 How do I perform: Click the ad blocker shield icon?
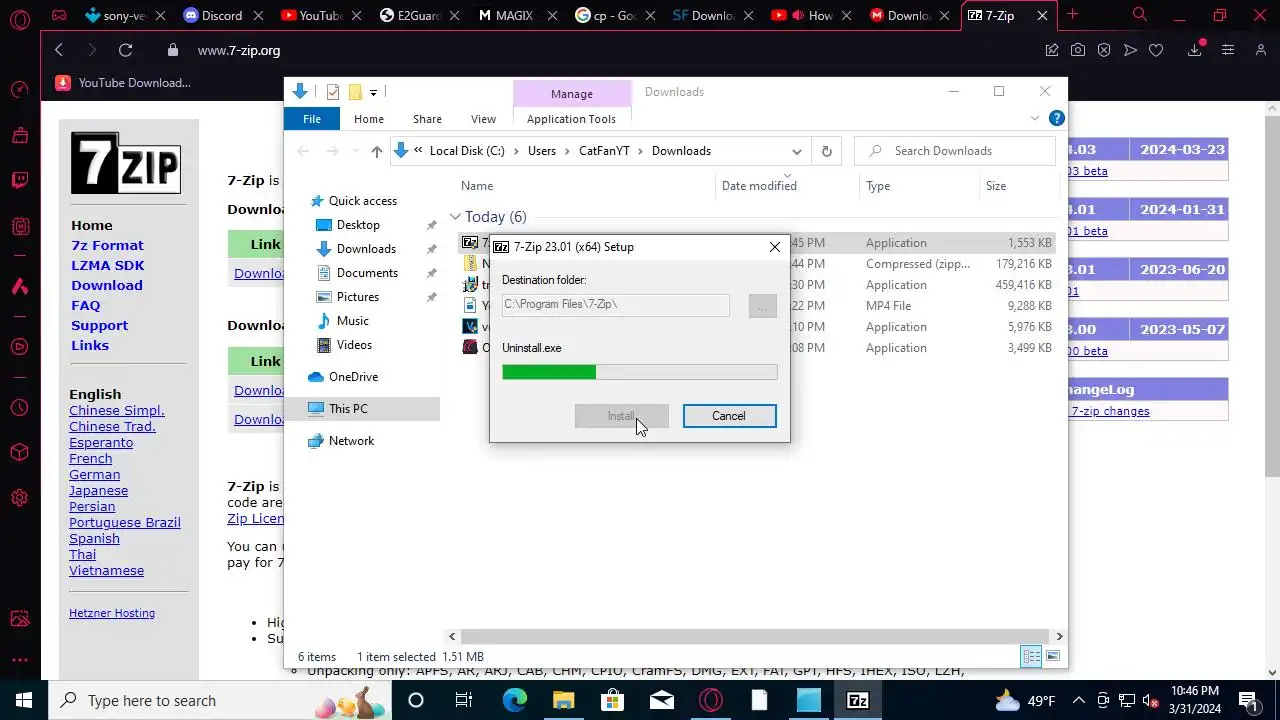[x=1104, y=50]
